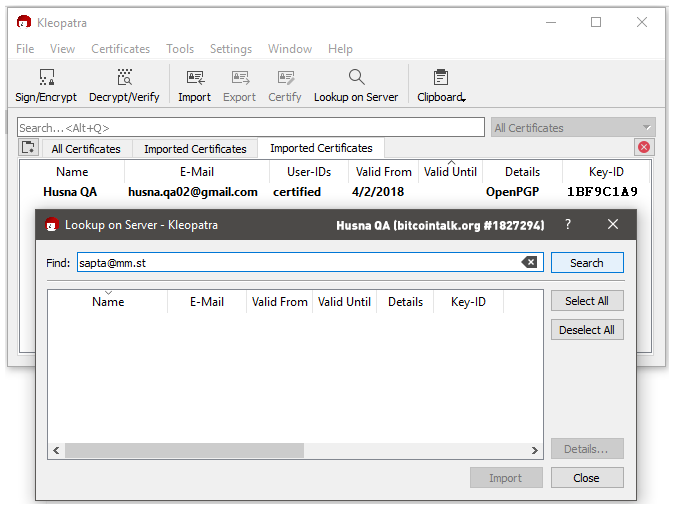Image resolution: width=675 pixels, height=510 pixels.
Task: Open the Tools menu
Action: pyautogui.click(x=180, y=49)
